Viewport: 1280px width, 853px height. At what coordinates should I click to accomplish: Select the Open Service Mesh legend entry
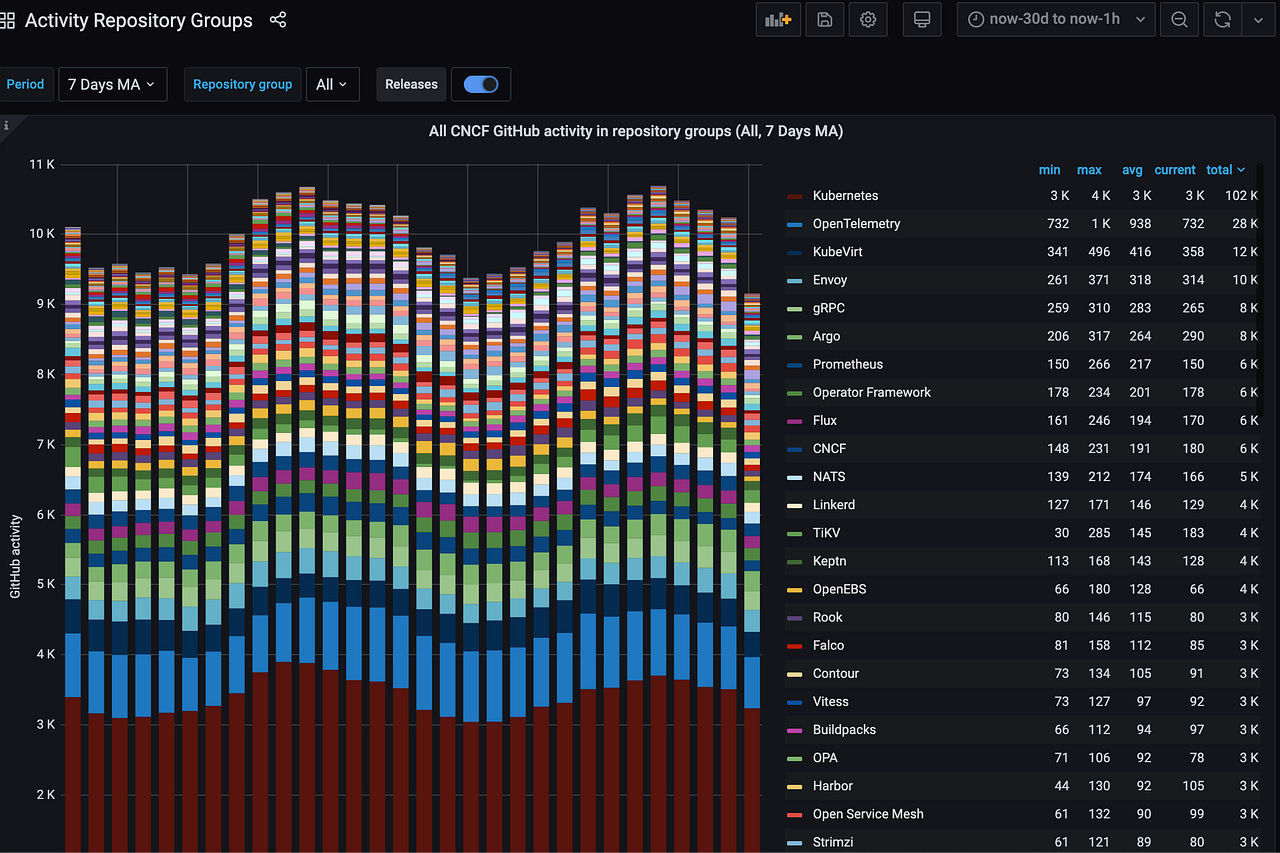click(x=868, y=813)
